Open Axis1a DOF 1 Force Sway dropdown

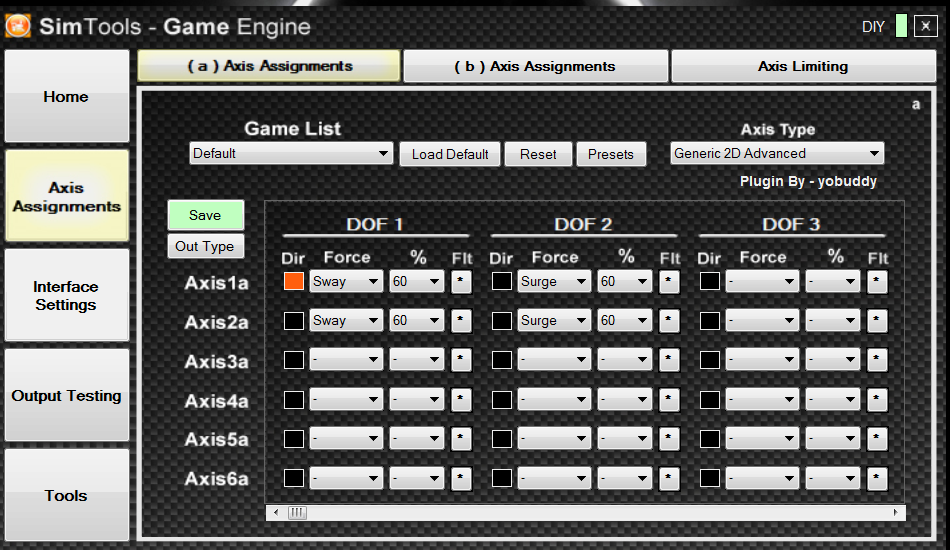(346, 282)
